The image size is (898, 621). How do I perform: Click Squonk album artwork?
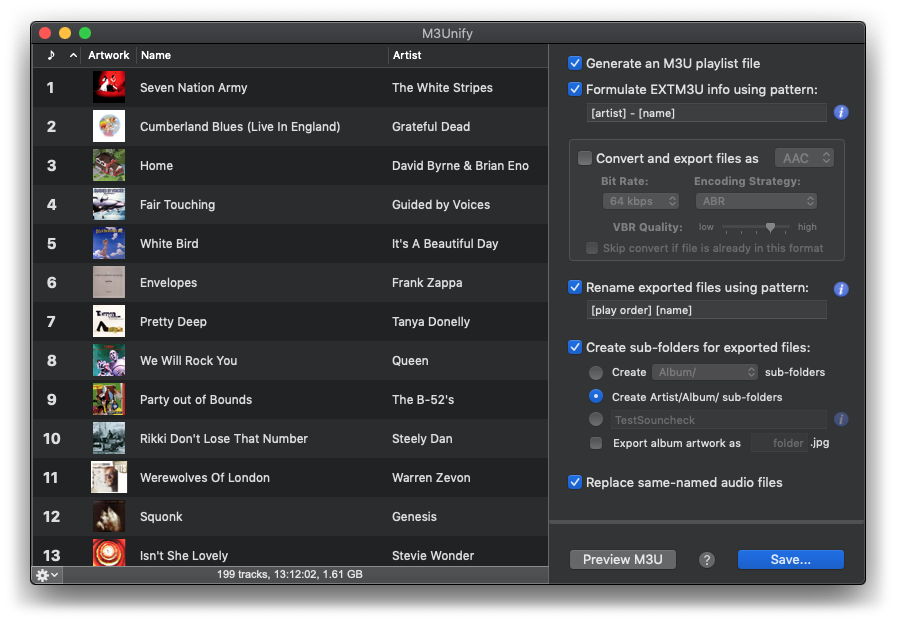(109, 516)
